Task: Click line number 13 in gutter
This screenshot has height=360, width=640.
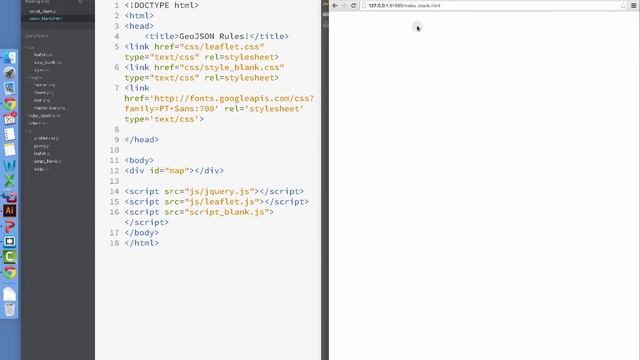Action: (x=114, y=181)
